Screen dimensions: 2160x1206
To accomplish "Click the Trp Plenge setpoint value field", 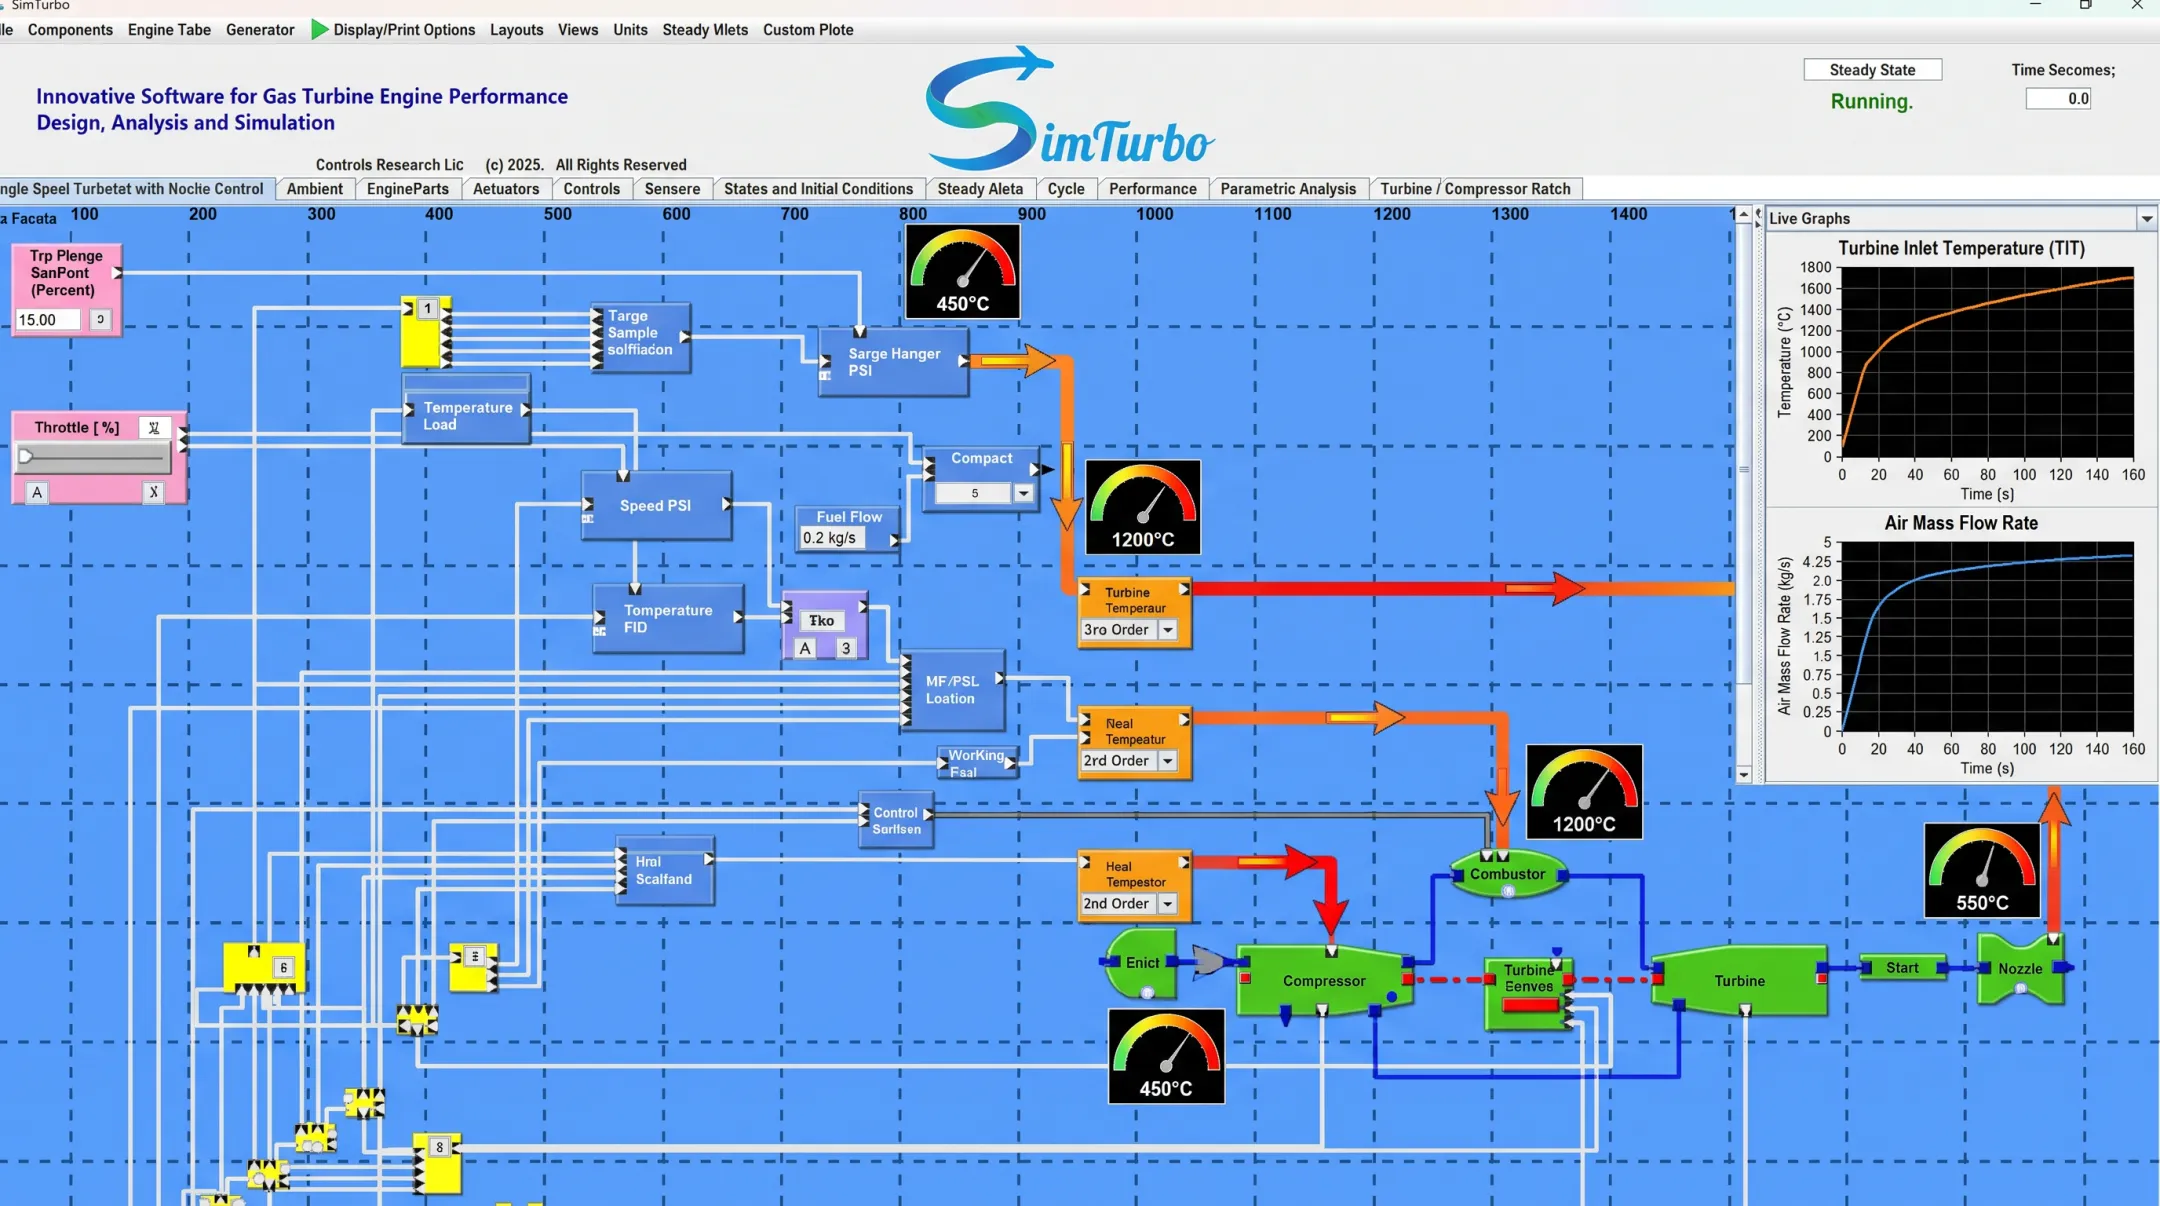I will pos(48,320).
